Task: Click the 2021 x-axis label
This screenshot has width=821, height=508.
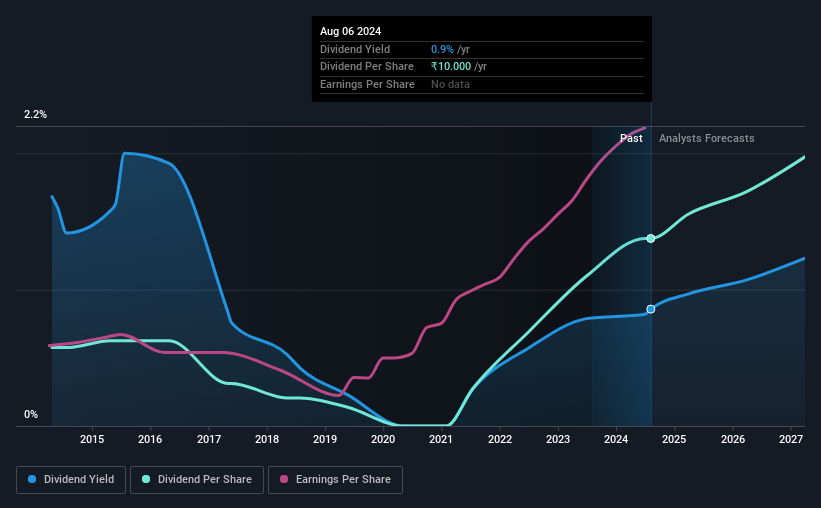Action: (441, 439)
